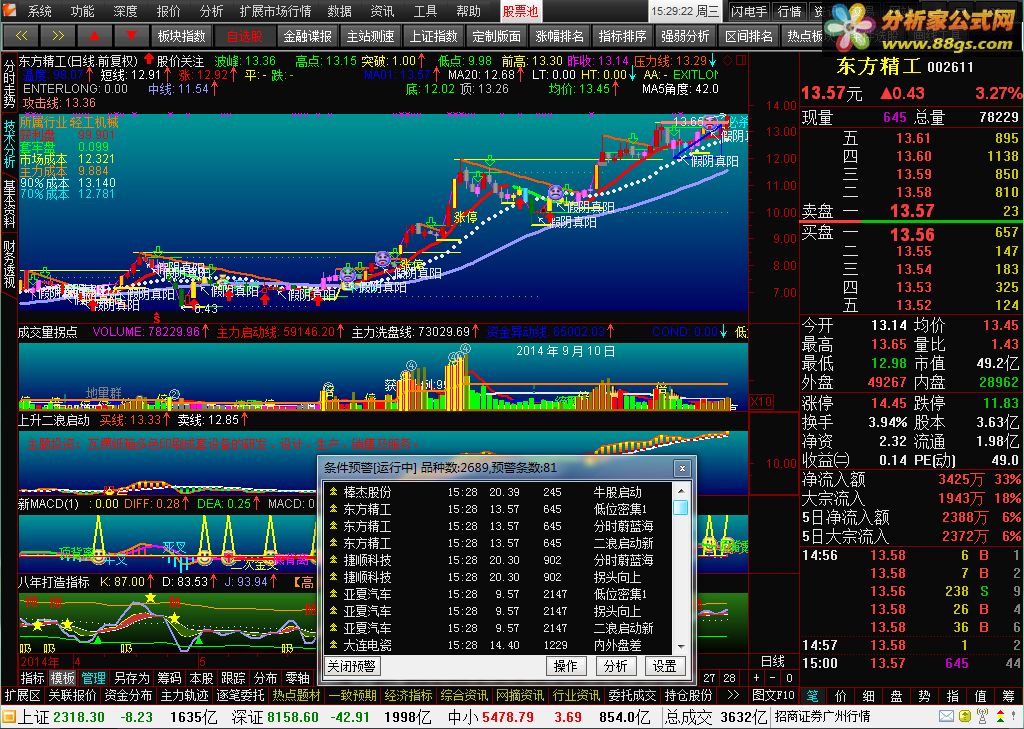Click the red 自选股 toolbar button

tap(244, 36)
